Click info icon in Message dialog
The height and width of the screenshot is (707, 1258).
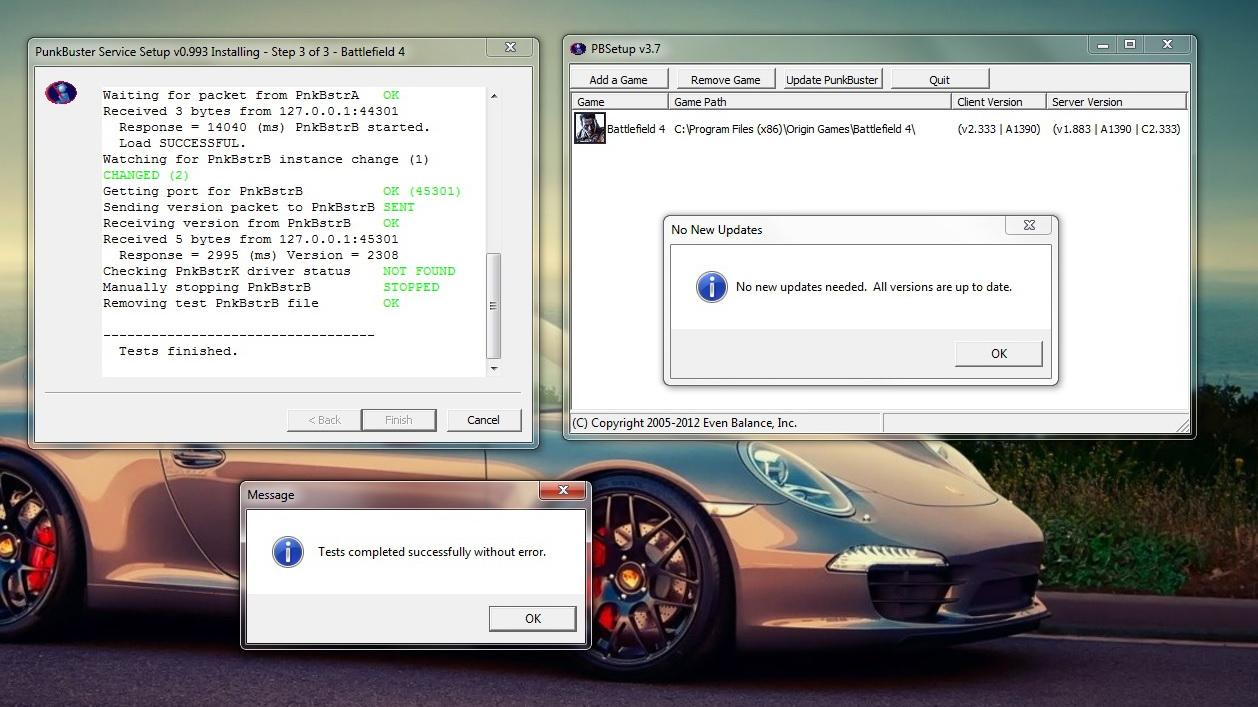(x=287, y=551)
